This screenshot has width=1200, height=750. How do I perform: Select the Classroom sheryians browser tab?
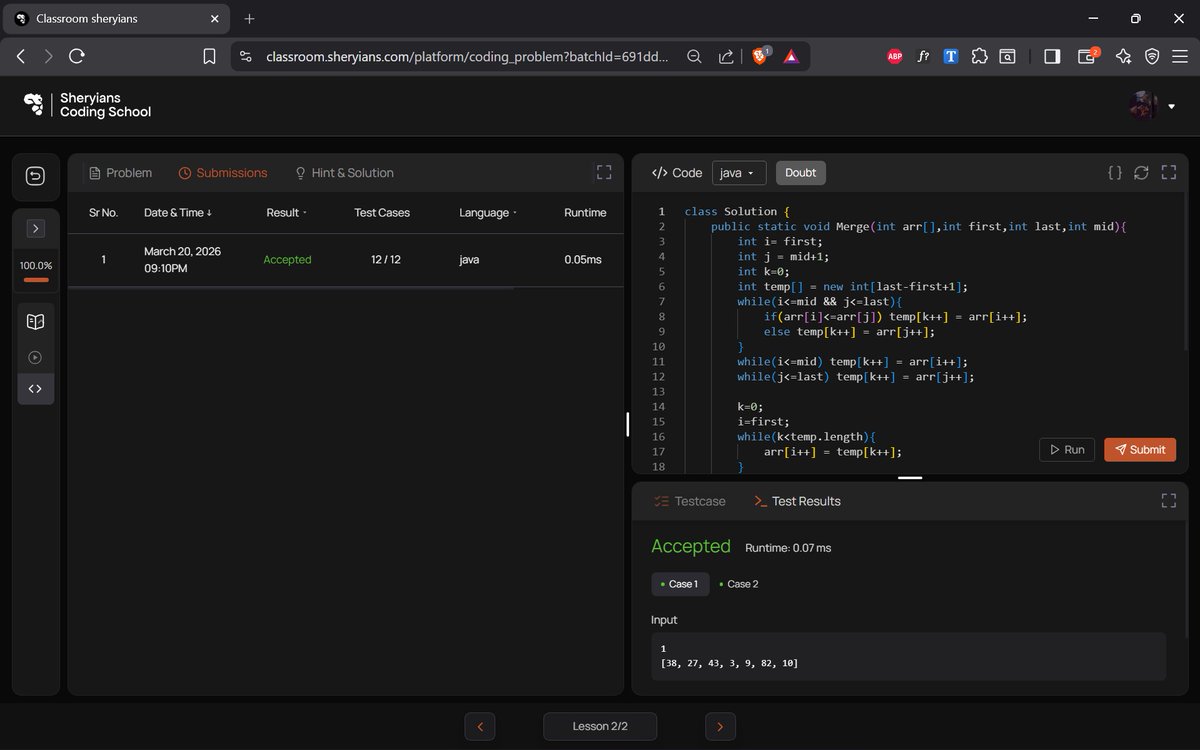[x=118, y=18]
